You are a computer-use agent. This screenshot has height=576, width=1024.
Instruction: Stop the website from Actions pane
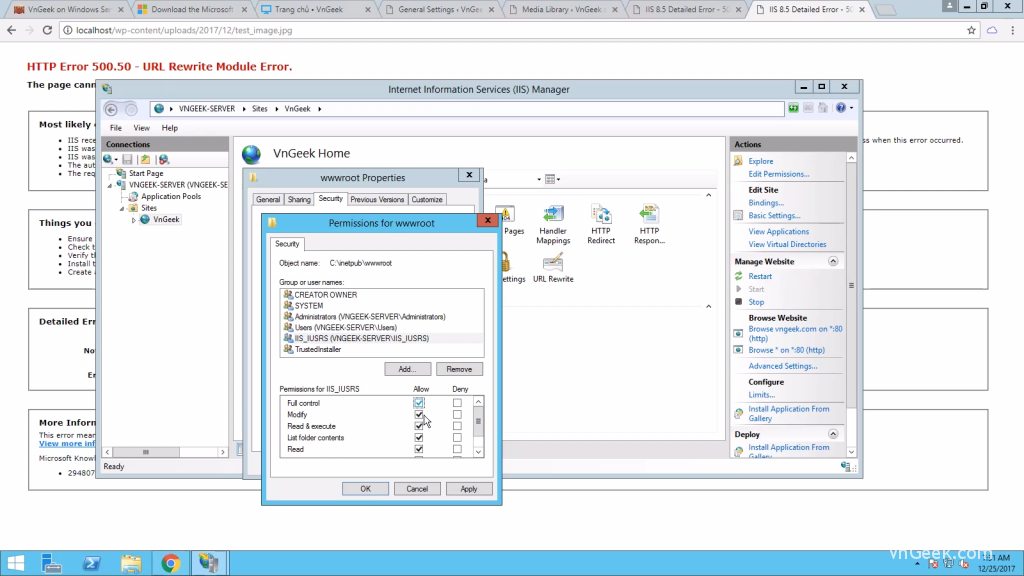(756, 302)
